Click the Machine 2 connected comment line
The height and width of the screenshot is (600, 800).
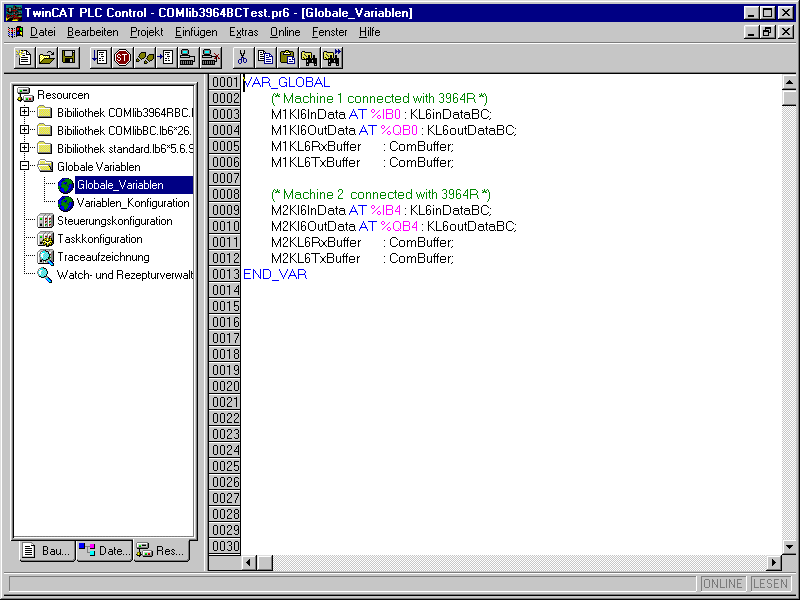click(x=381, y=194)
